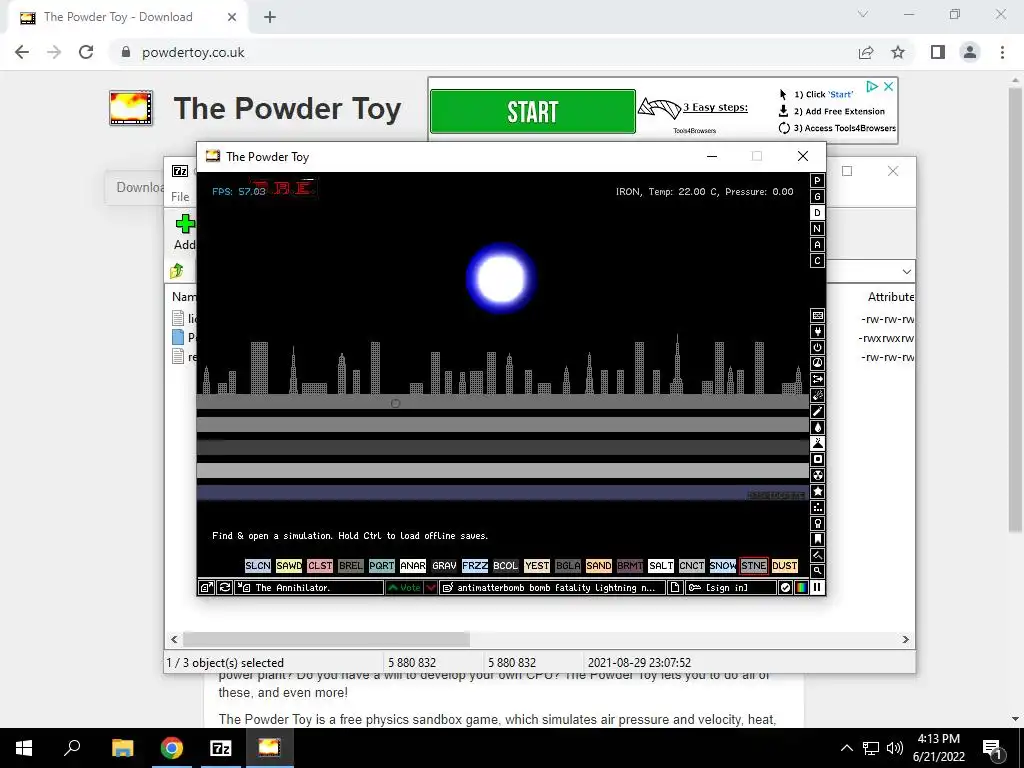Open render options rainbow icon
The image size is (1024, 768).
point(801,587)
